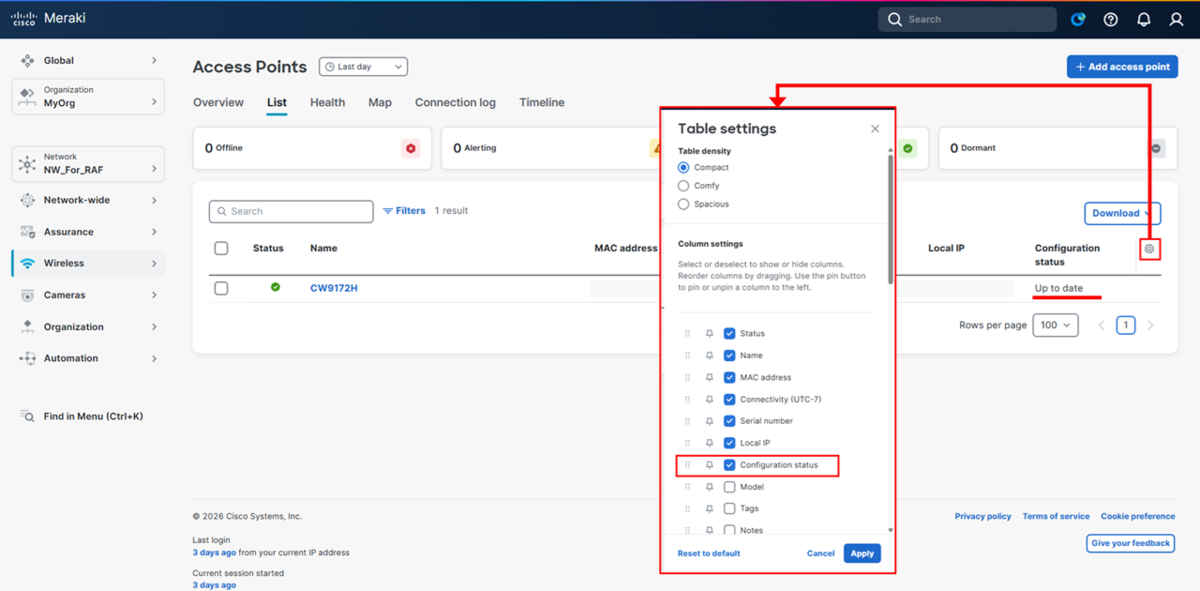Uncheck the Configuration status checkbox
This screenshot has width=1200, height=591.
tap(730, 465)
